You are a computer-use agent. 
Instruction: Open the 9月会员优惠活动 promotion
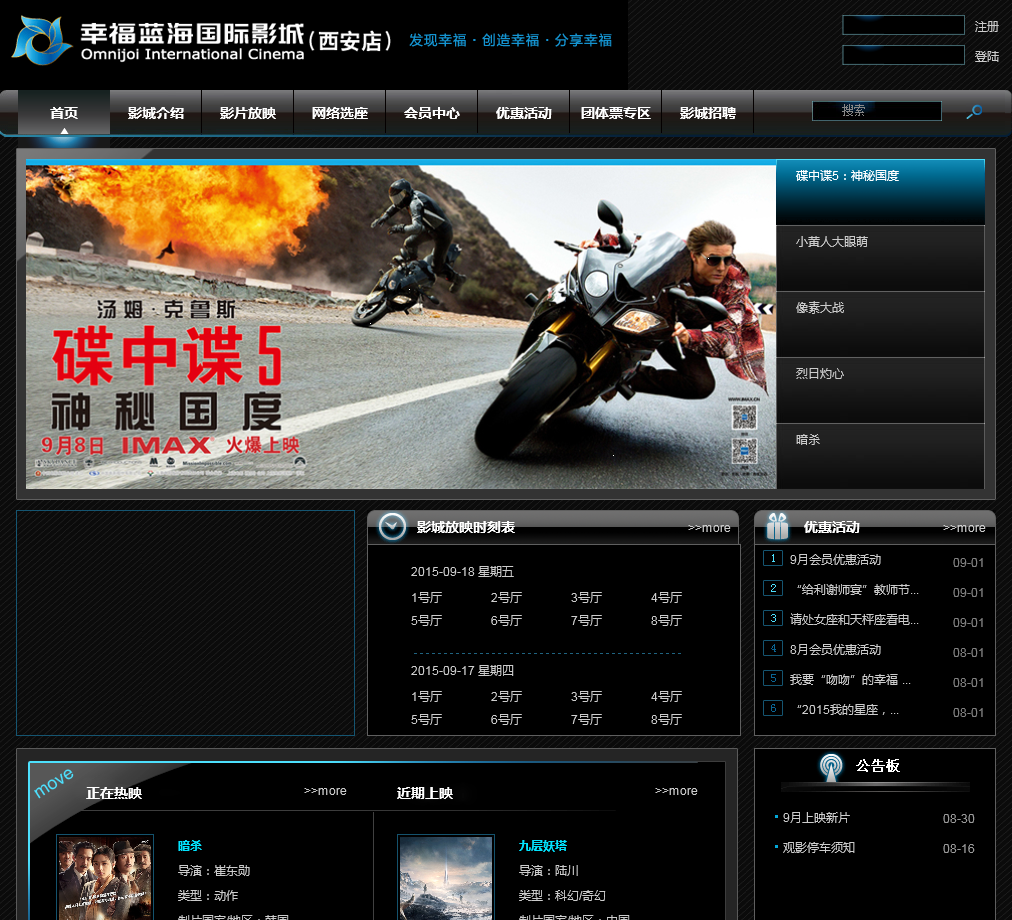tap(835, 560)
